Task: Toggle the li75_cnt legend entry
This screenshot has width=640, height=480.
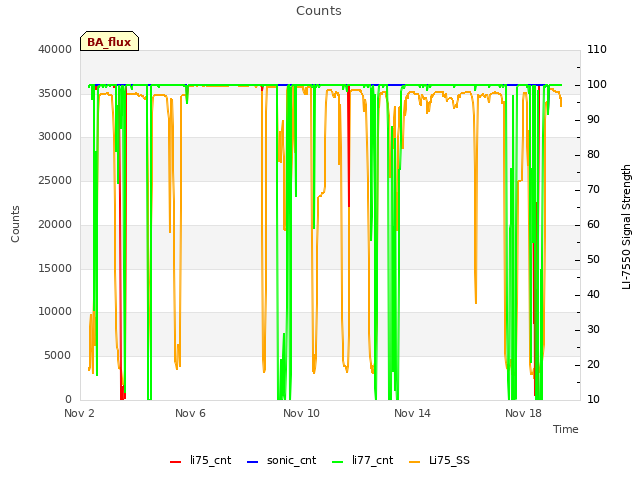Action: tap(200, 460)
